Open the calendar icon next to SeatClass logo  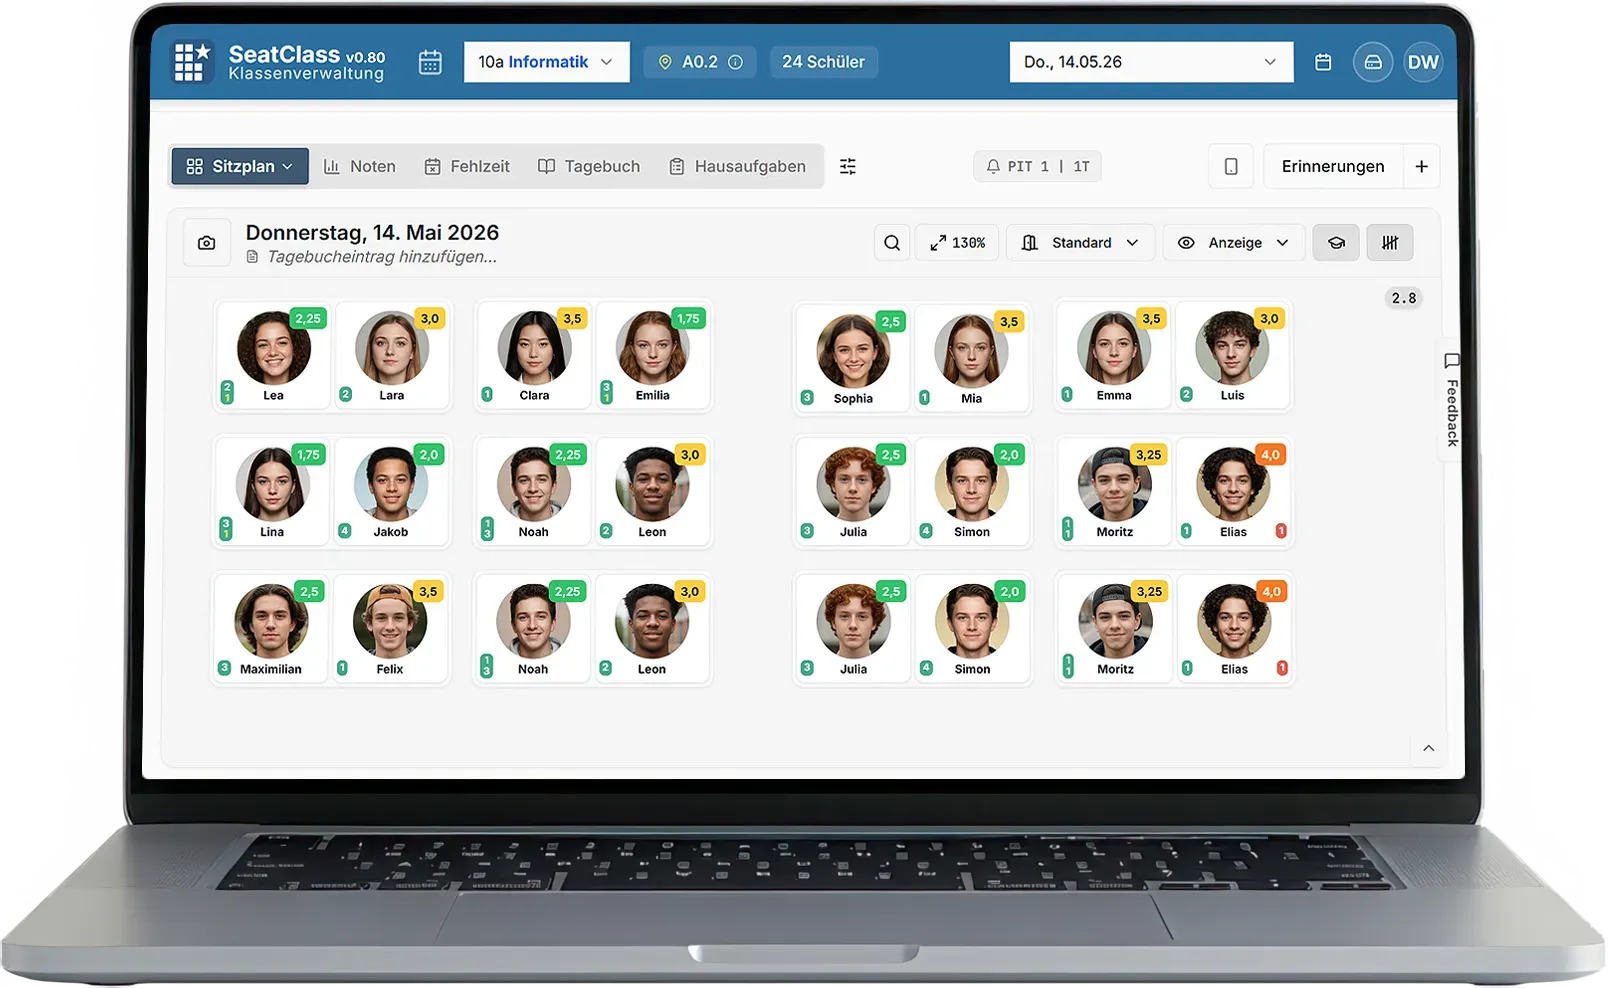coord(430,62)
